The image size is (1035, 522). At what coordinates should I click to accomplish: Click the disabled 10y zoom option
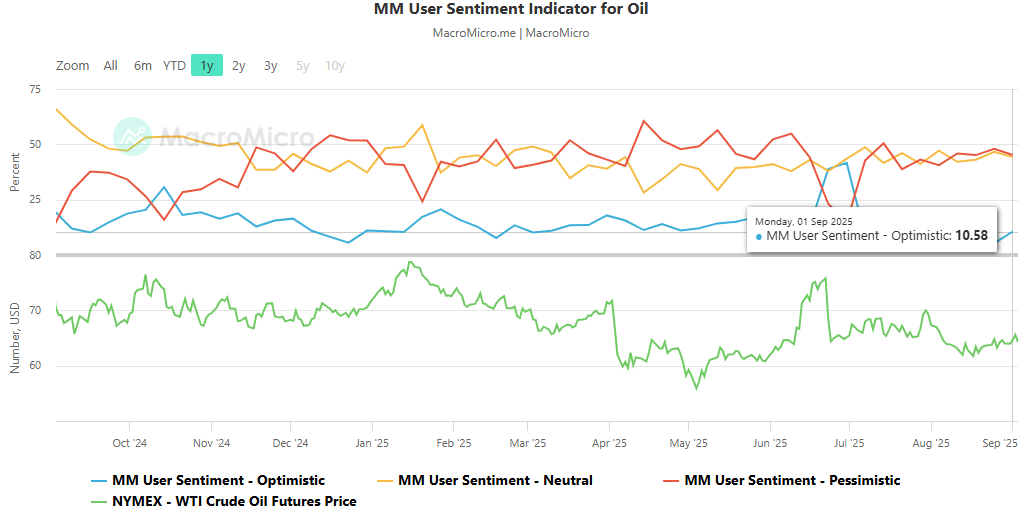(335, 65)
